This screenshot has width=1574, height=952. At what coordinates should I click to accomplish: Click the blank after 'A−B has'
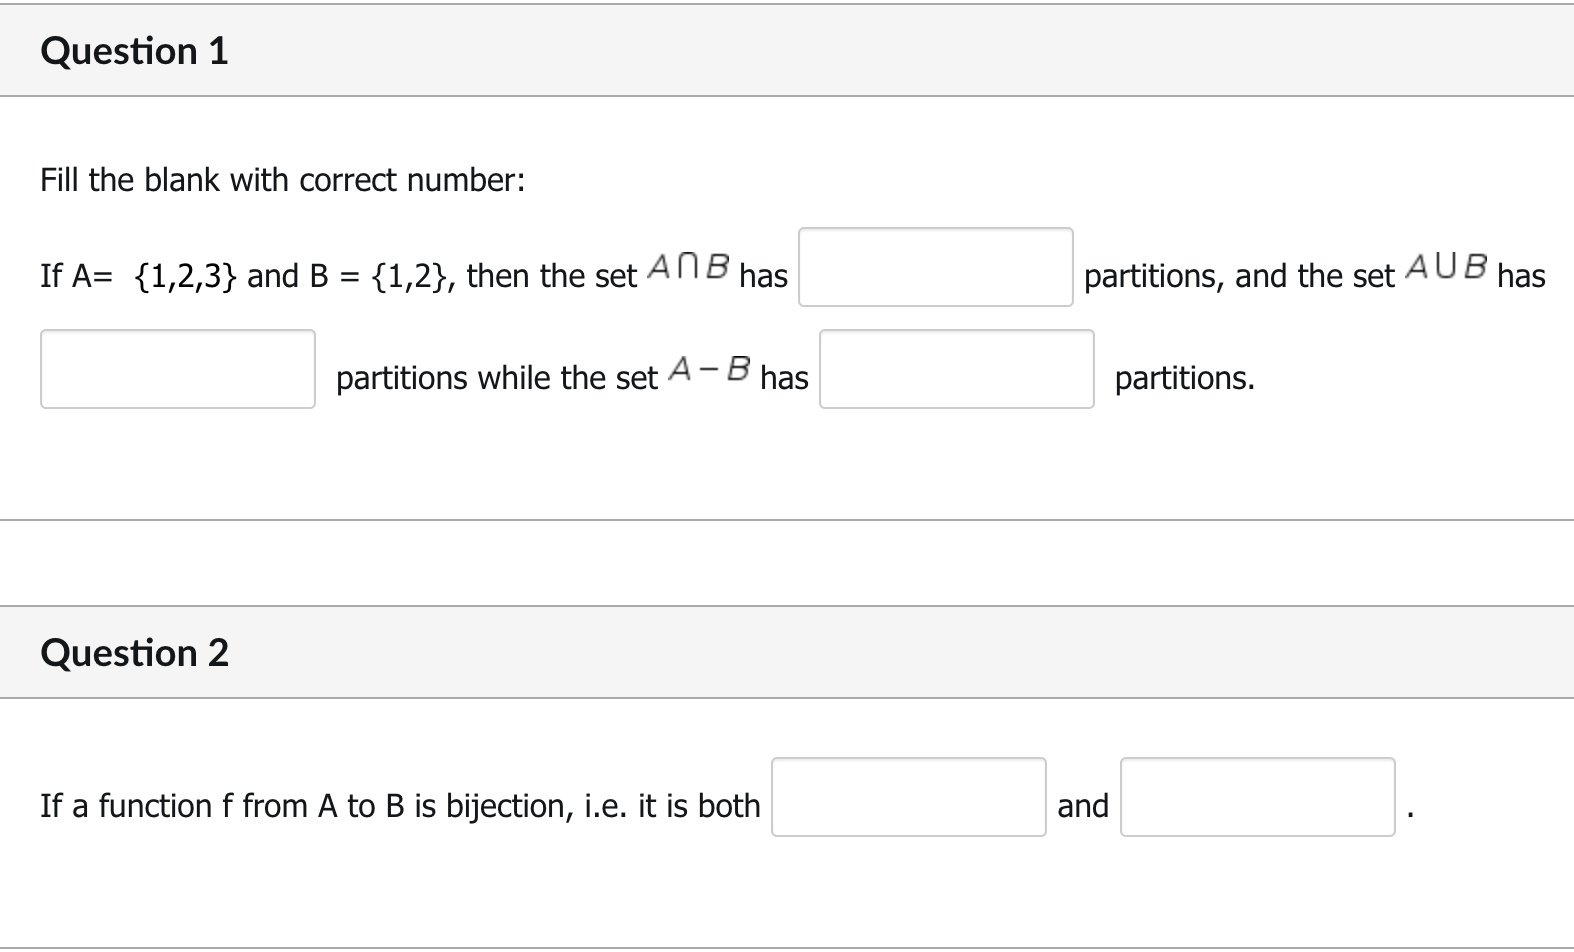[x=957, y=369]
